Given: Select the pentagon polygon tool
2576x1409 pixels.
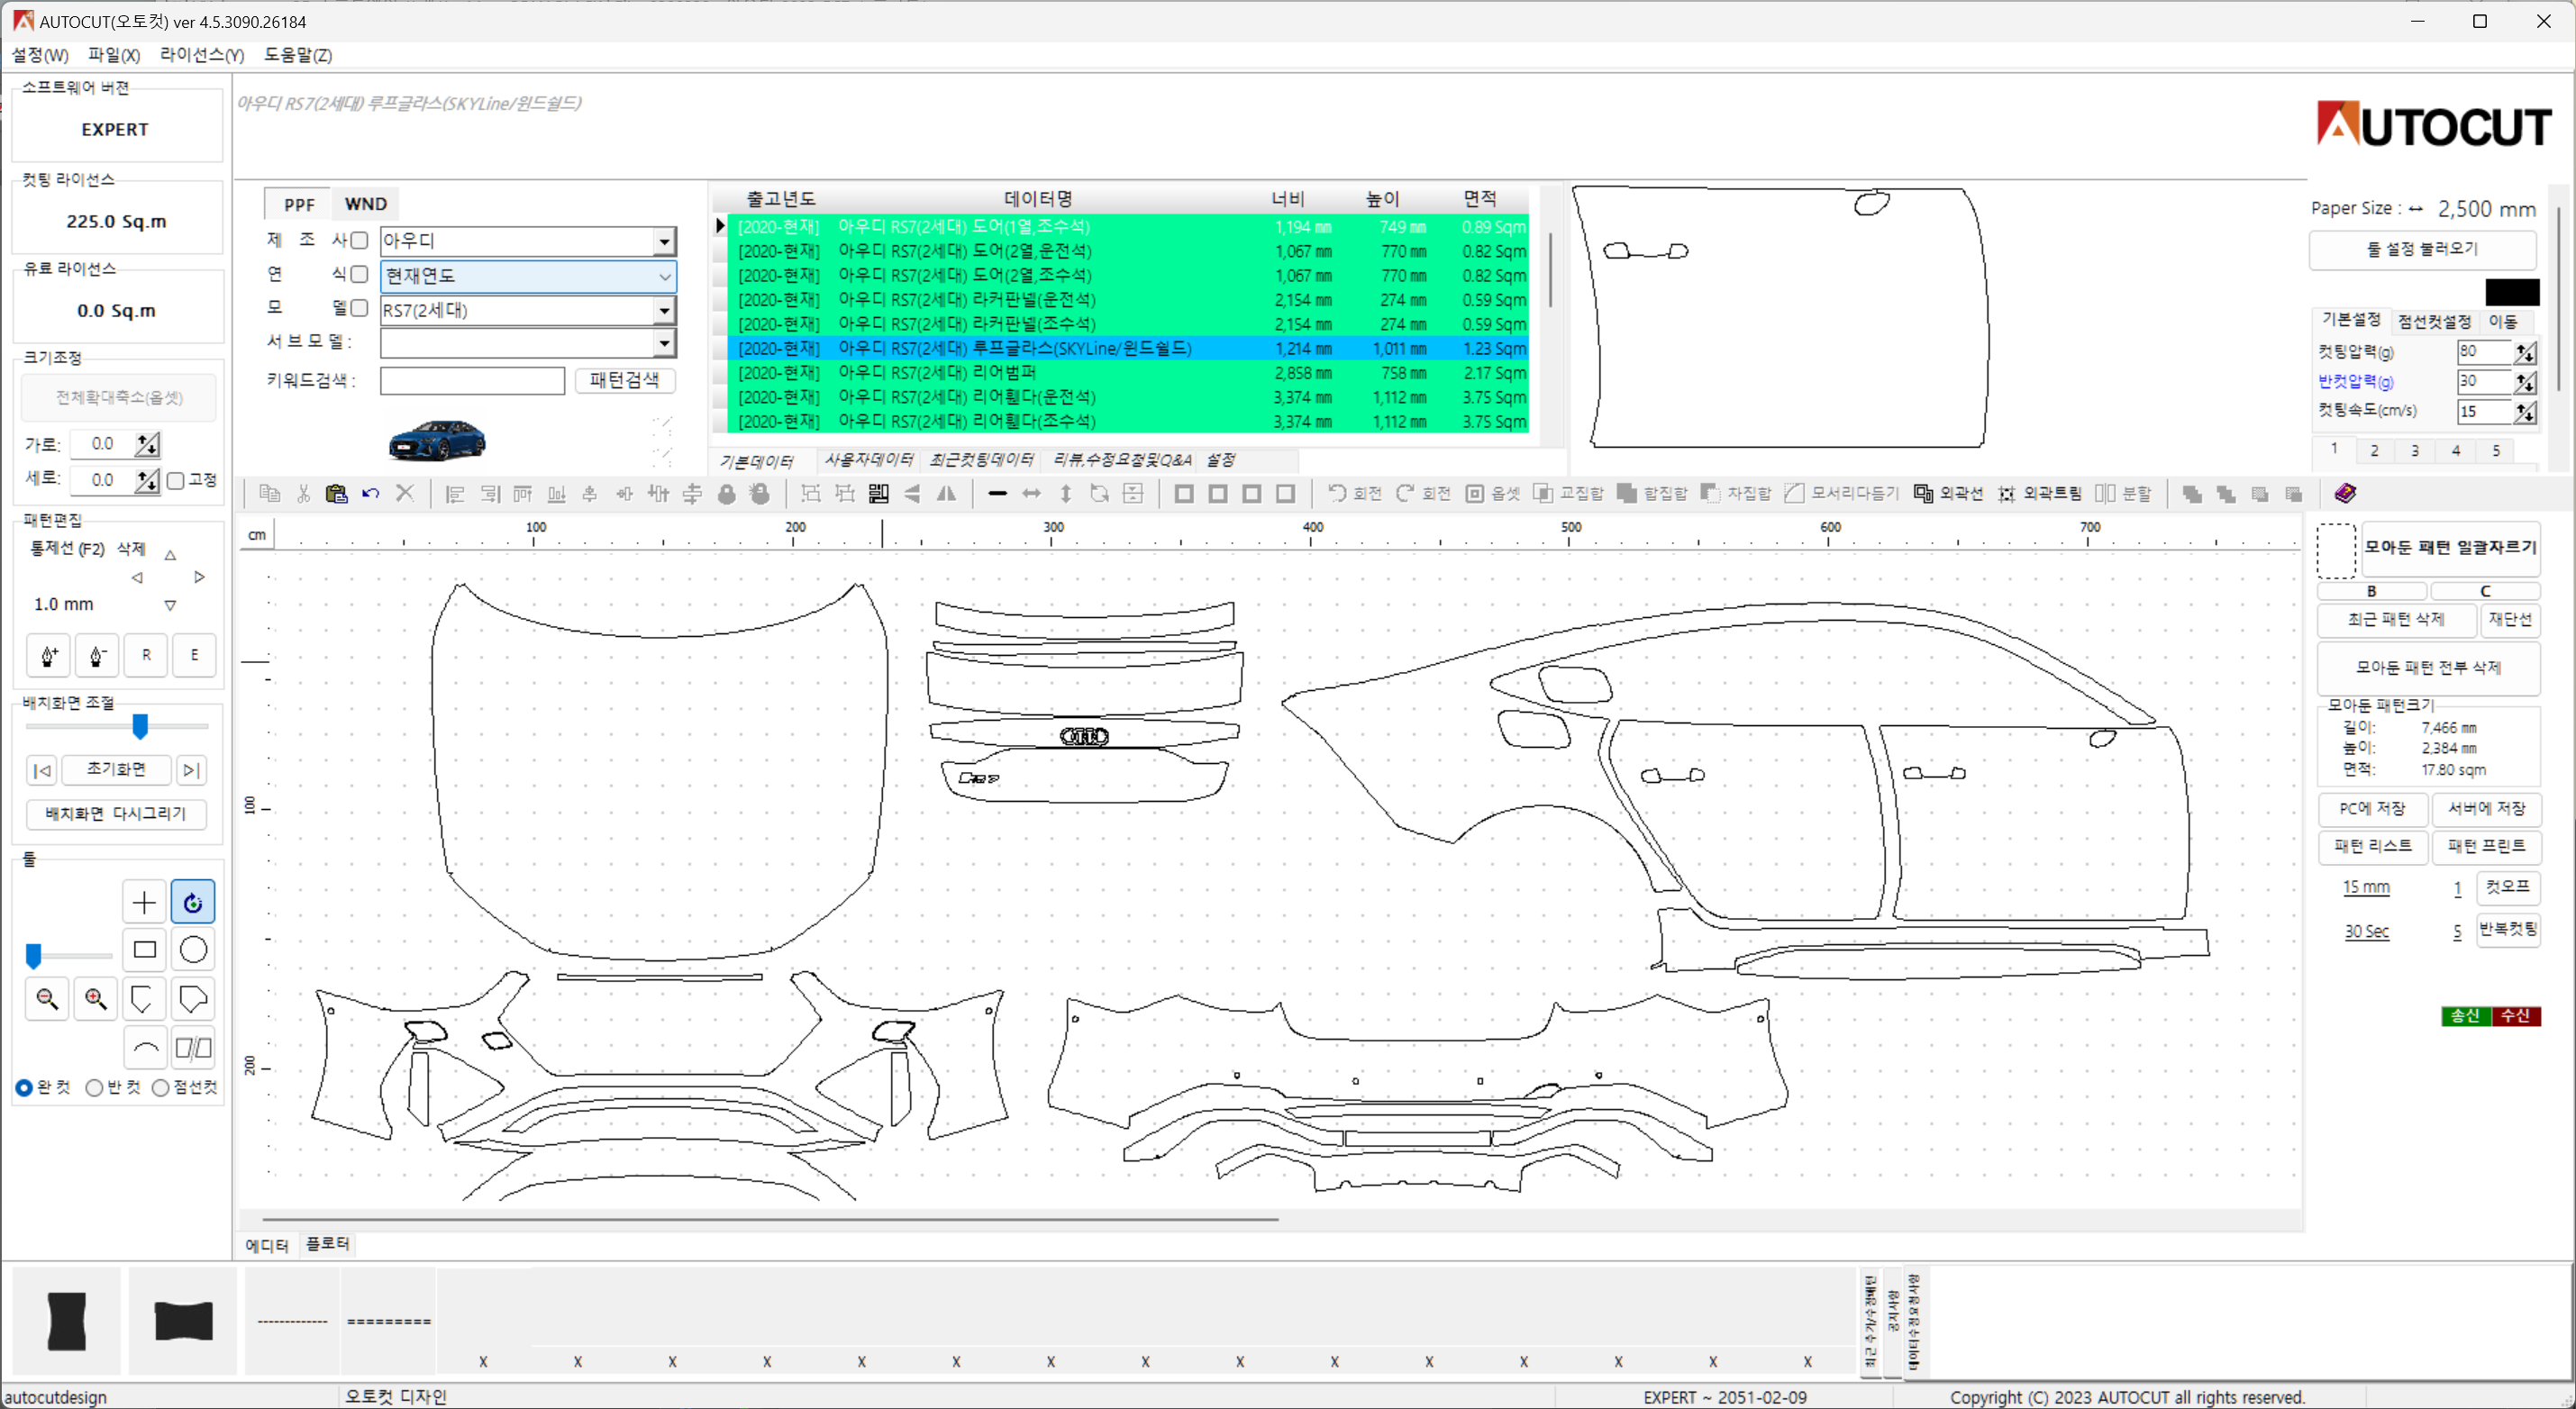Looking at the screenshot, I should (193, 998).
